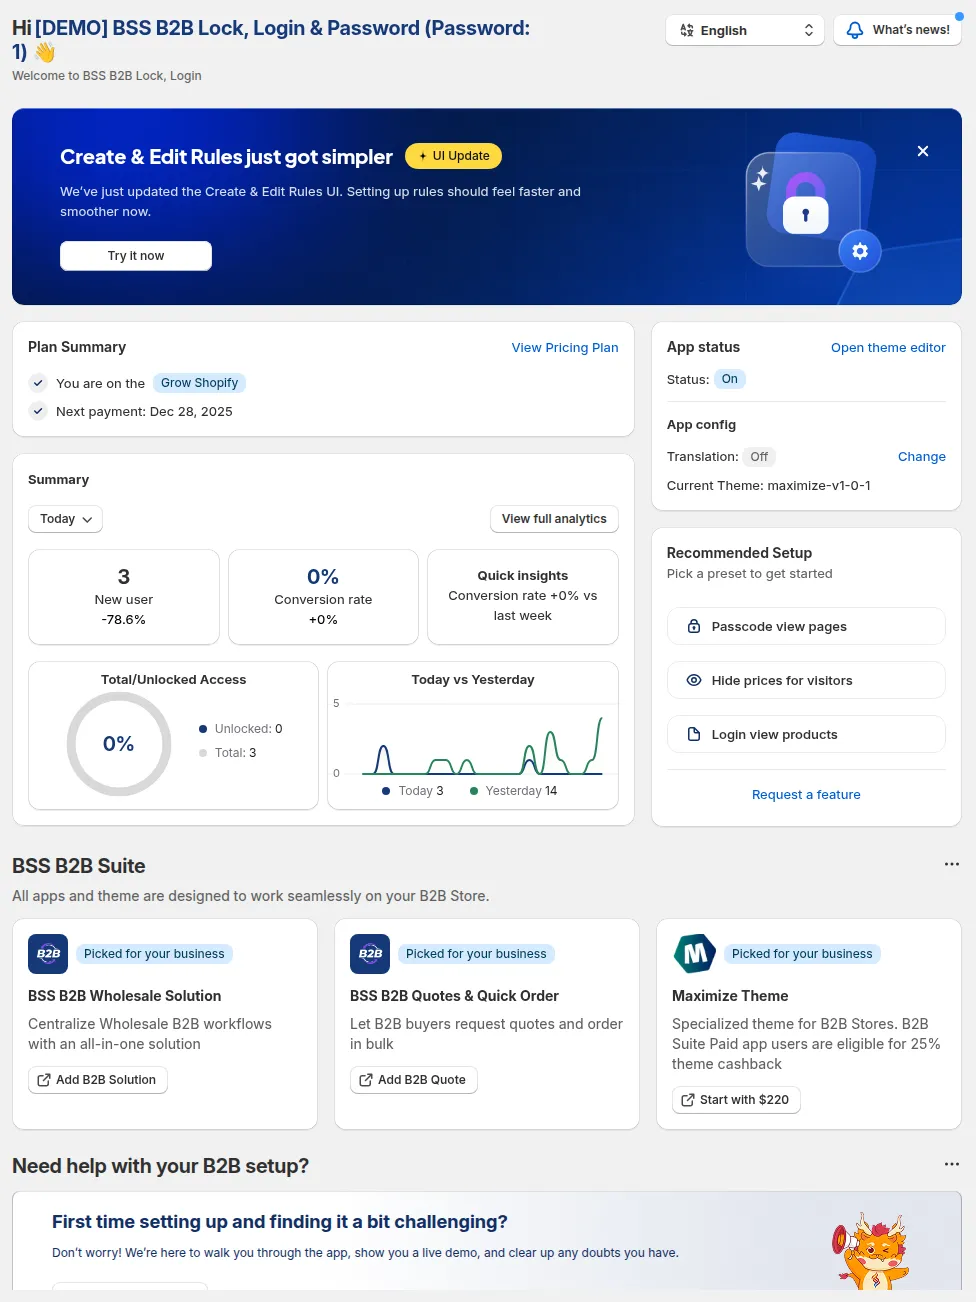This screenshot has height=1302, width=976.
Task: Click checkmark icon beside 'You are on the'
Action: click(38, 383)
